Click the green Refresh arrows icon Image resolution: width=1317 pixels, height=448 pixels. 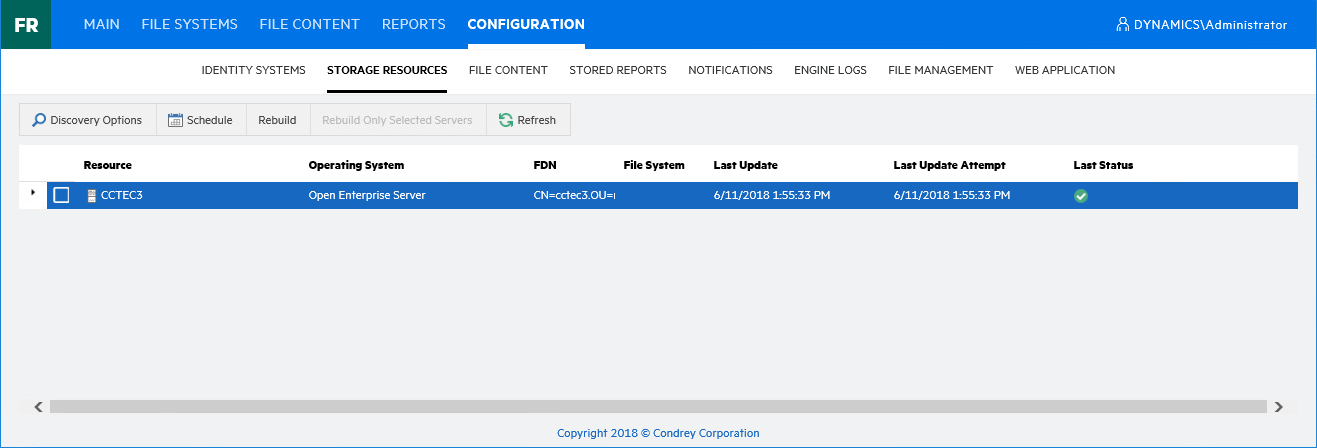[506, 120]
